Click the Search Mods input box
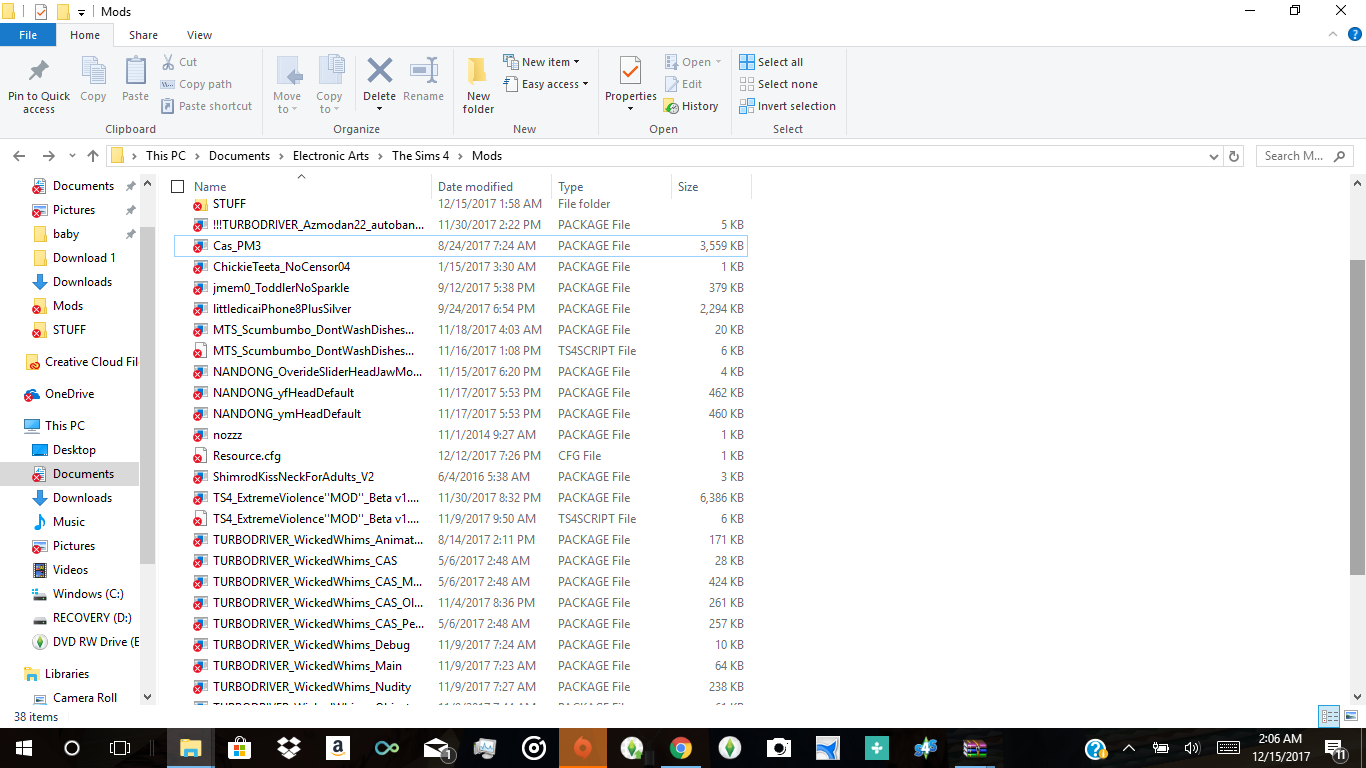This screenshot has height=768, width=1366. click(x=1304, y=156)
